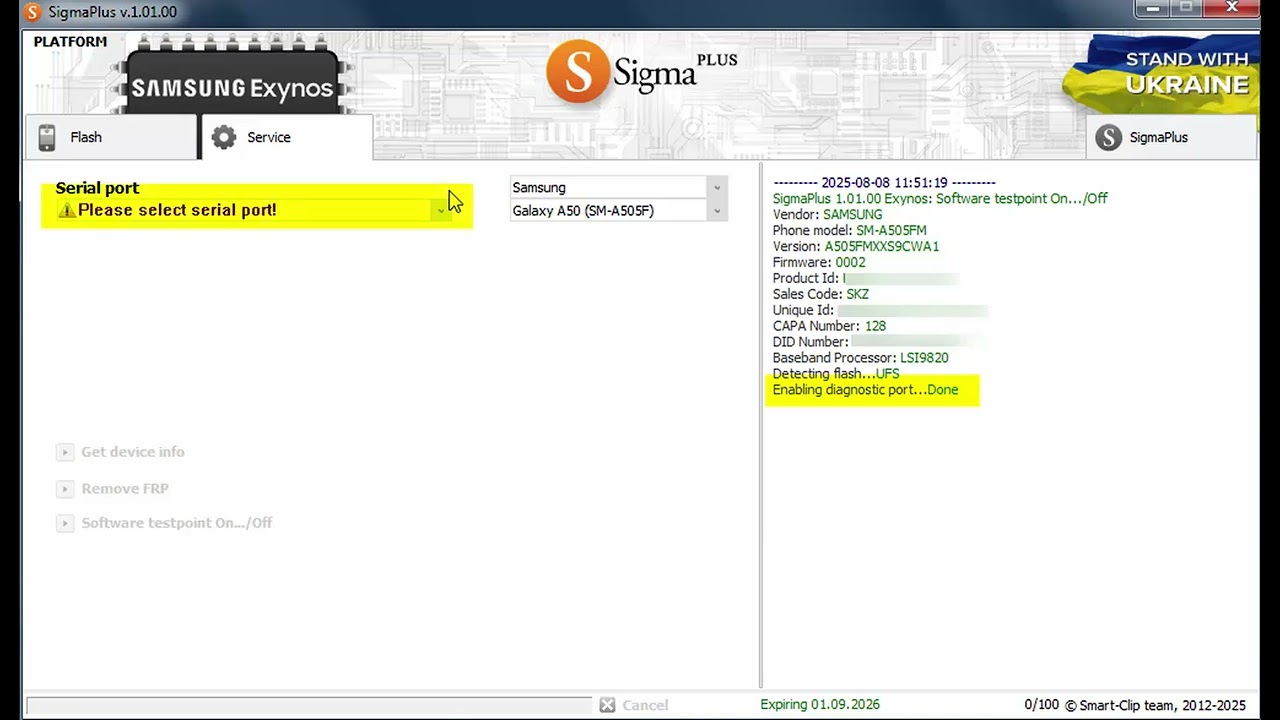This screenshot has height=720, width=1280.
Task: Click the Stand With Ukraine banner
Action: [1161, 74]
